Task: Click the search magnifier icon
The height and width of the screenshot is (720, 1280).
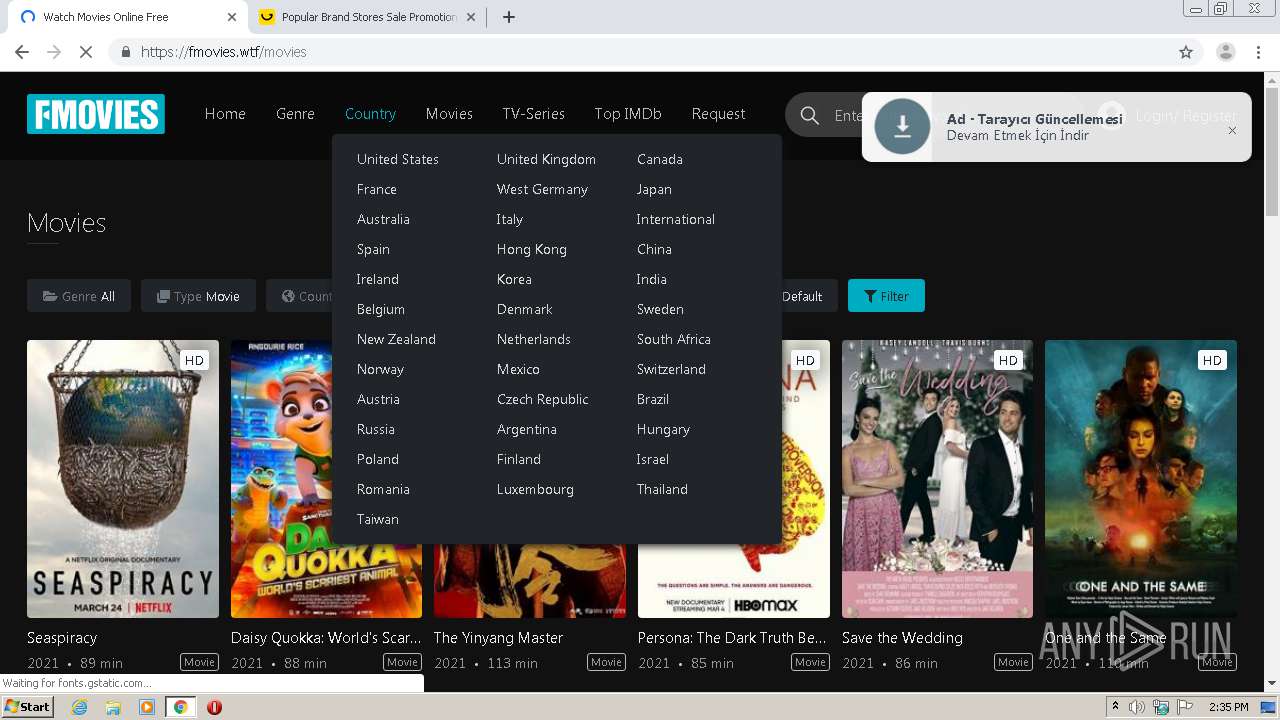Action: tap(810, 116)
